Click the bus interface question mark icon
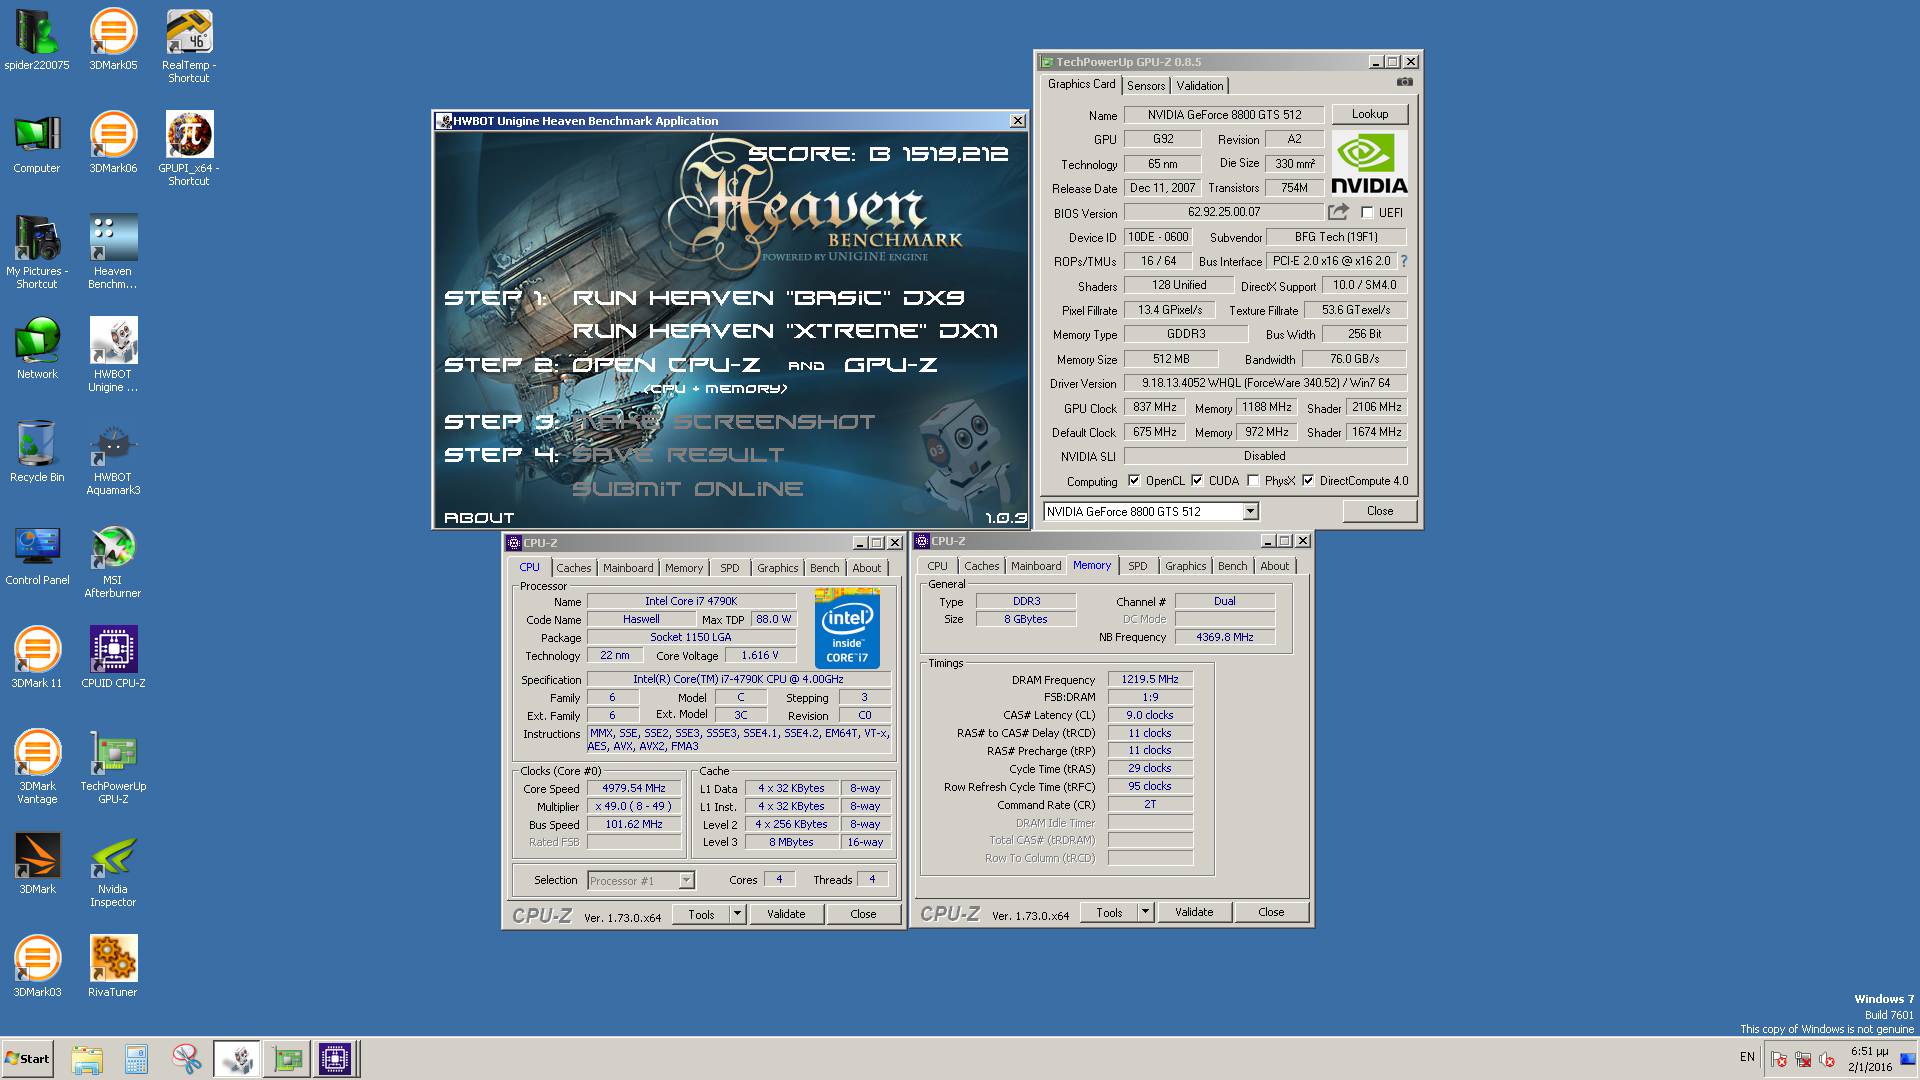The image size is (1920, 1080). click(1404, 261)
